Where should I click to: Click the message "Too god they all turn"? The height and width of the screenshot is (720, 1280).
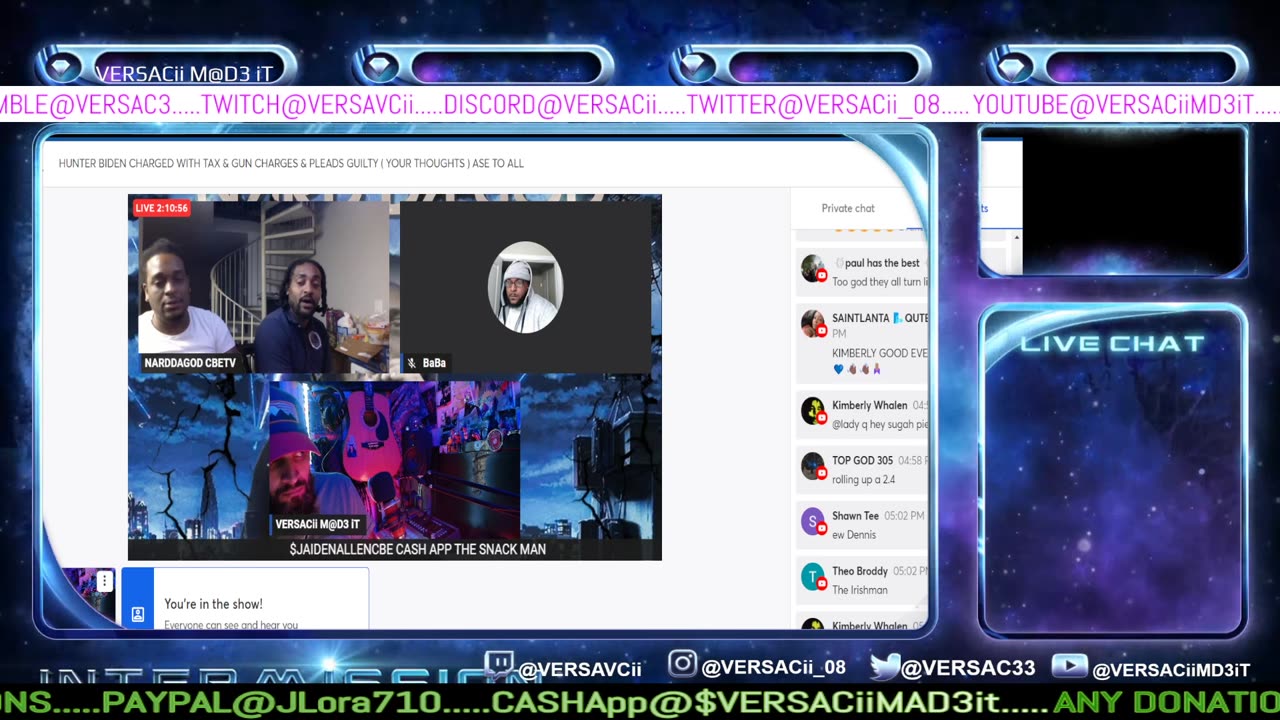879,282
